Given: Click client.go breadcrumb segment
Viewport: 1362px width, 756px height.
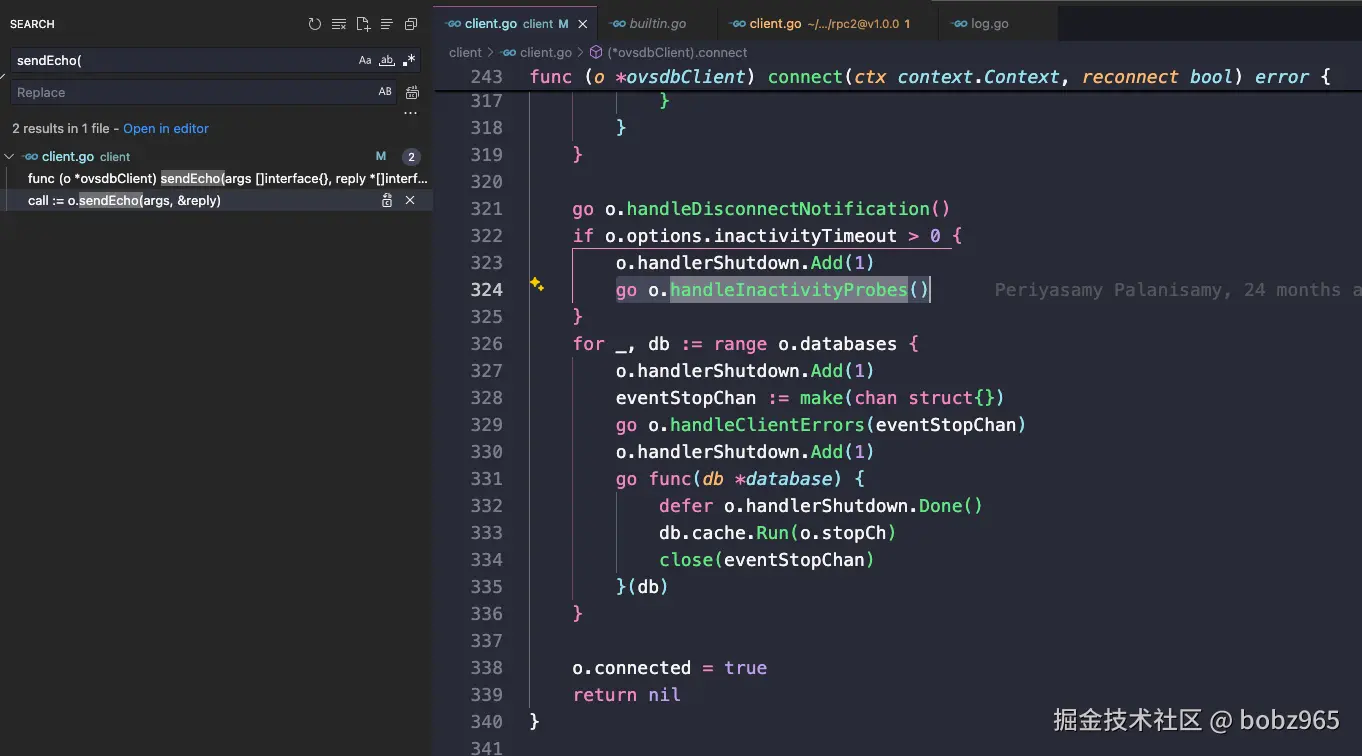Looking at the screenshot, I should pyautogui.click(x=545, y=52).
